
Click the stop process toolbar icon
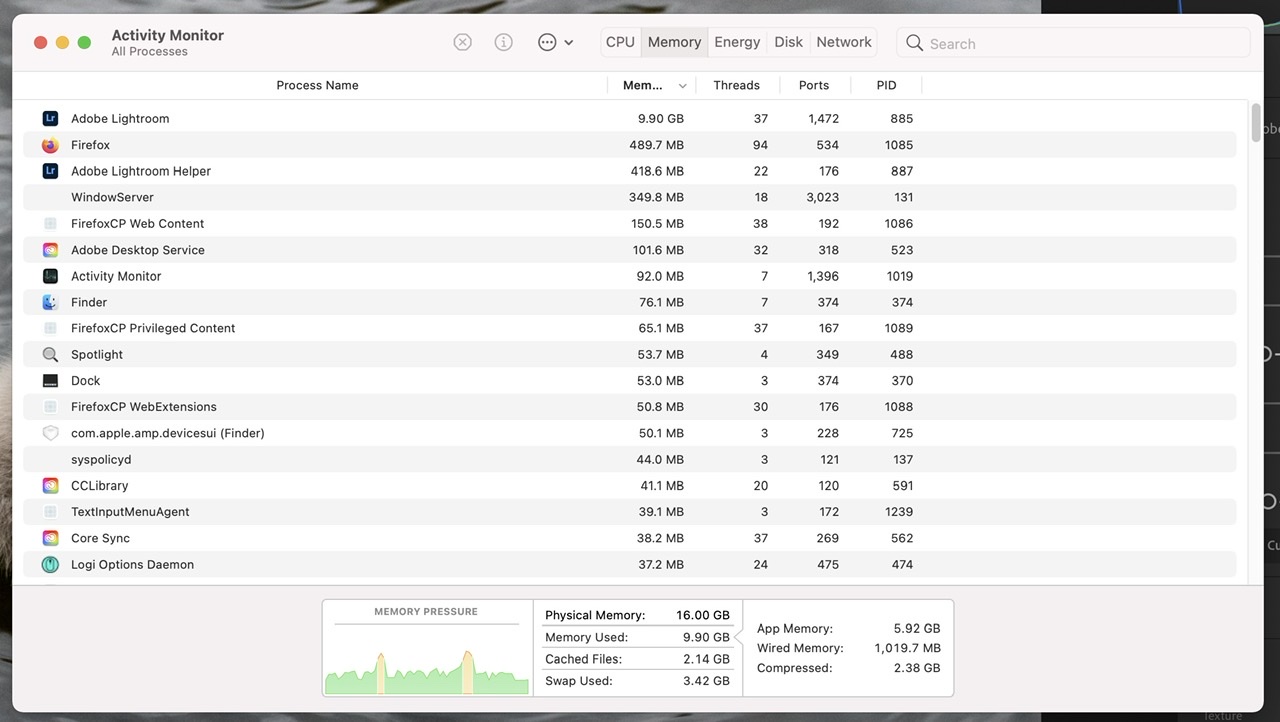tap(462, 42)
